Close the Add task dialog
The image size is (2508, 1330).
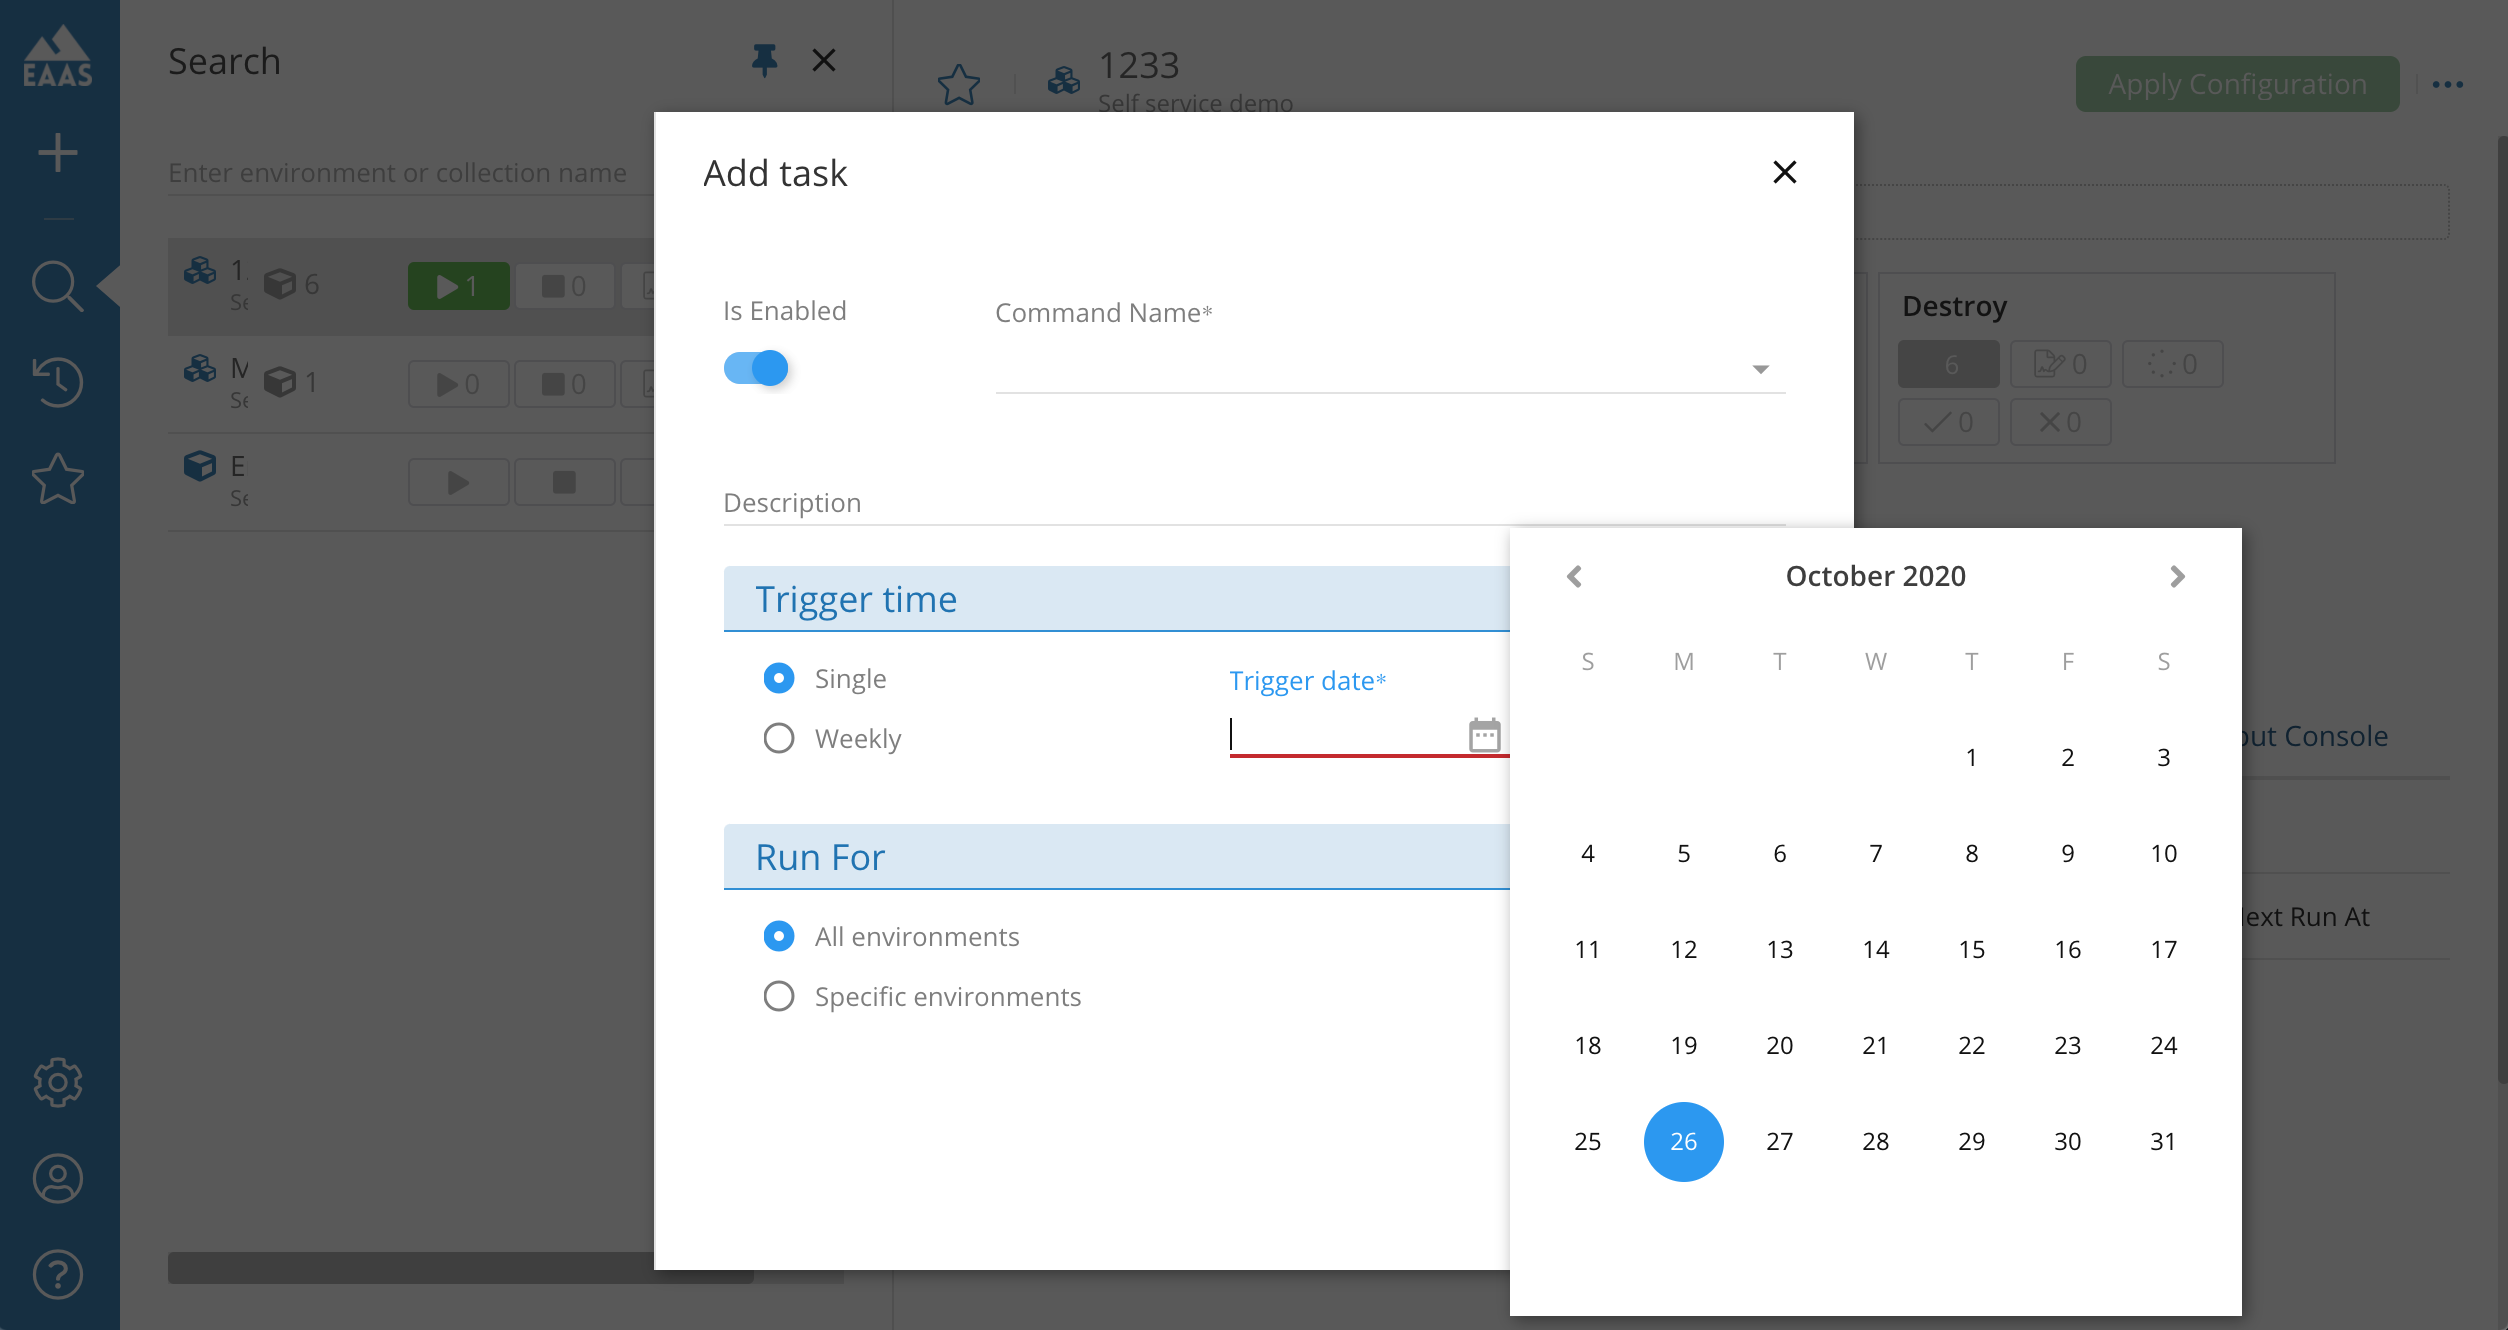1784,172
